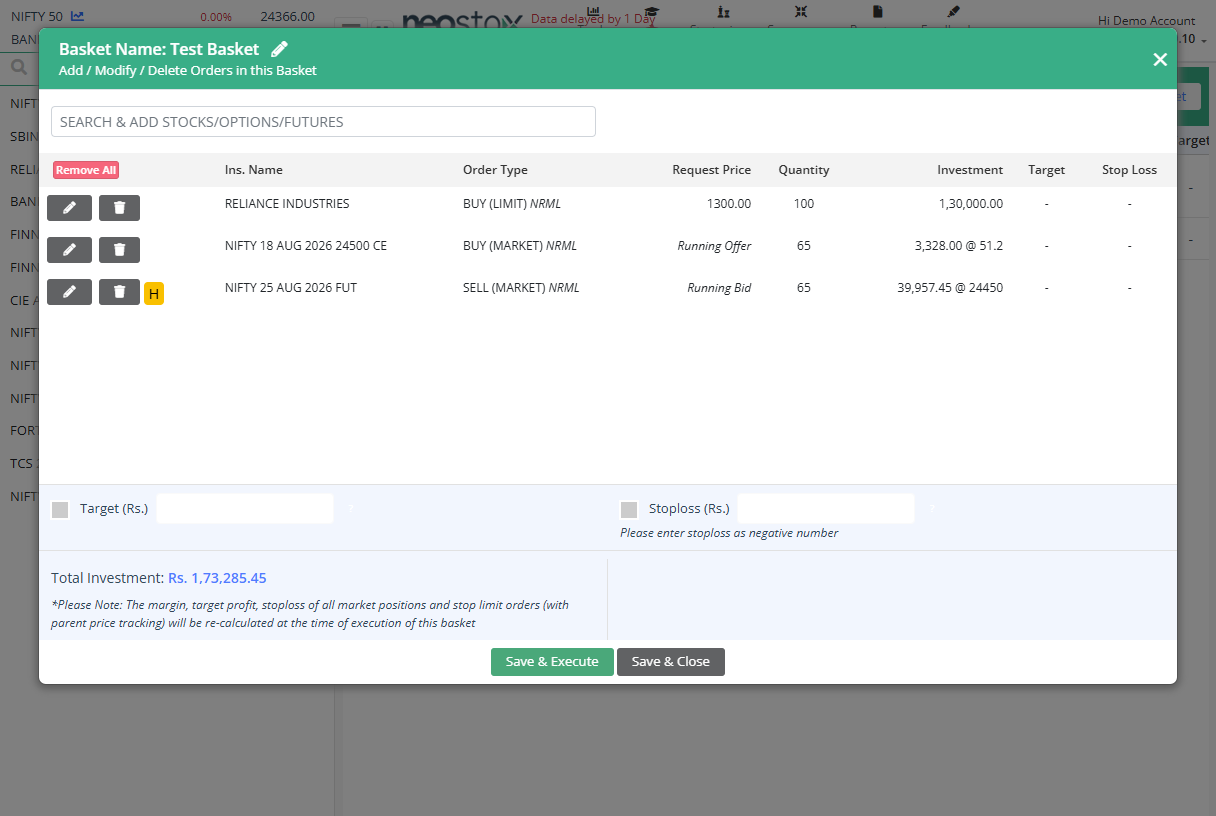Click the Investment column header
1216x816 pixels.
coord(970,170)
